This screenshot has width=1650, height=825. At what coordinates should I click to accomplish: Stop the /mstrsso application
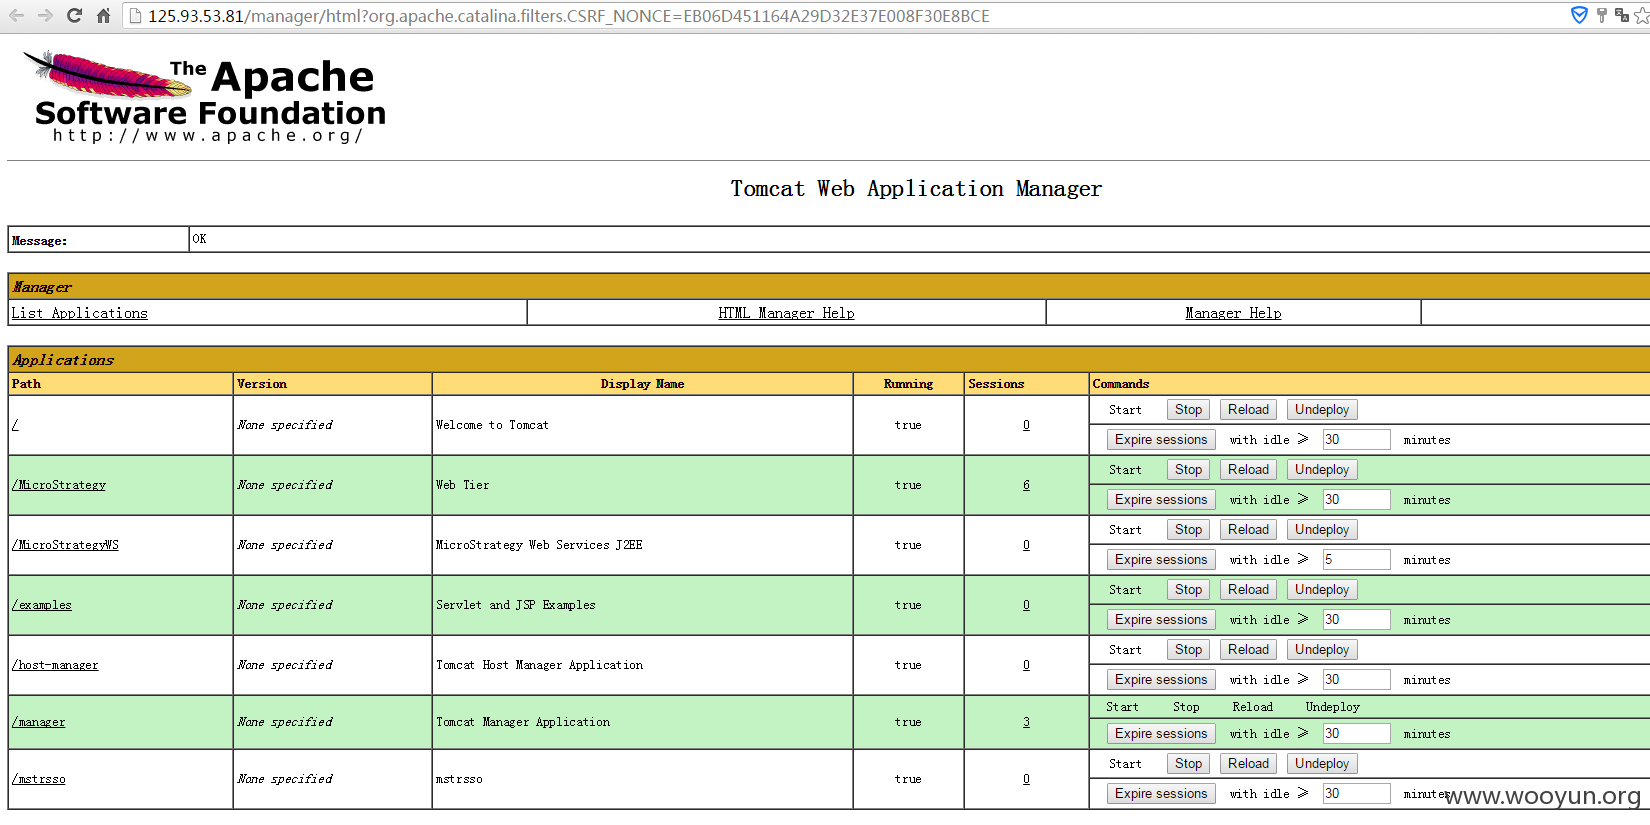tap(1188, 764)
